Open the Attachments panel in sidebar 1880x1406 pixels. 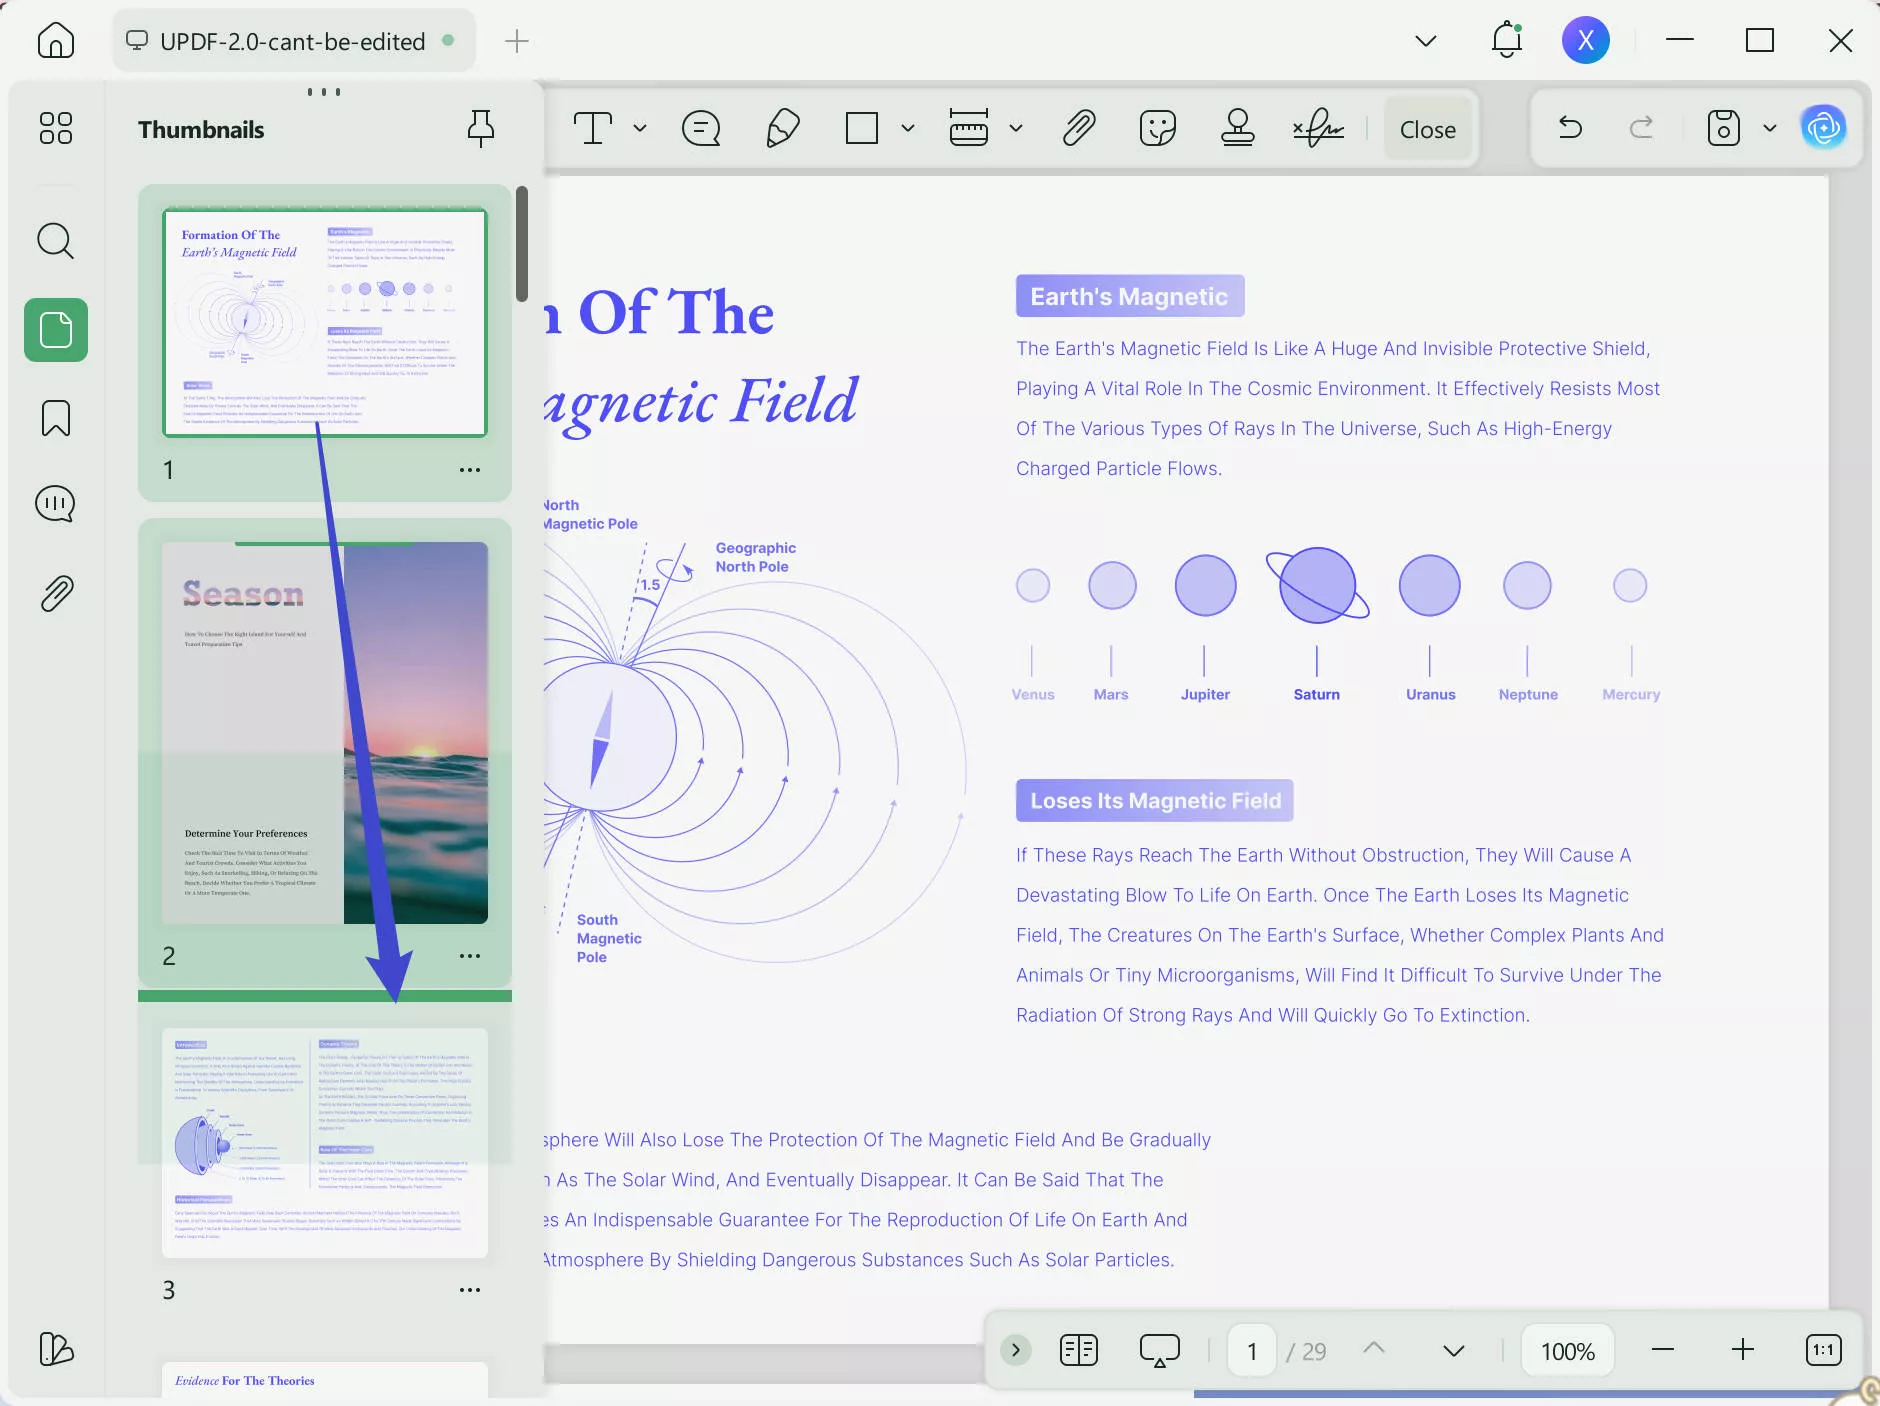point(56,593)
